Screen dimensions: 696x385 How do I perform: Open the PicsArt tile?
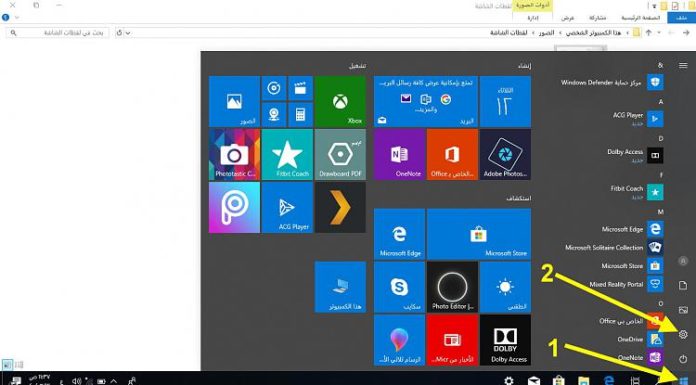[x=234, y=207]
